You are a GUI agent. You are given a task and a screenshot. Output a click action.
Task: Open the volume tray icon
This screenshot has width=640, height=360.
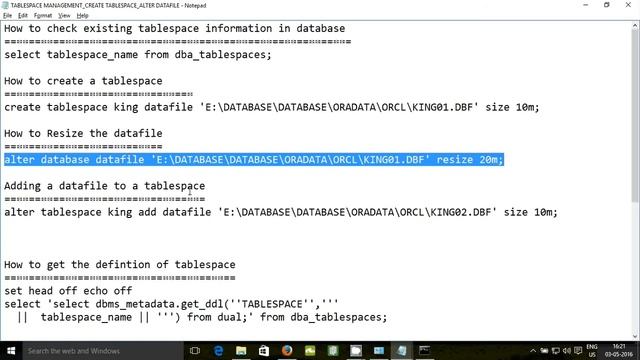(567, 351)
